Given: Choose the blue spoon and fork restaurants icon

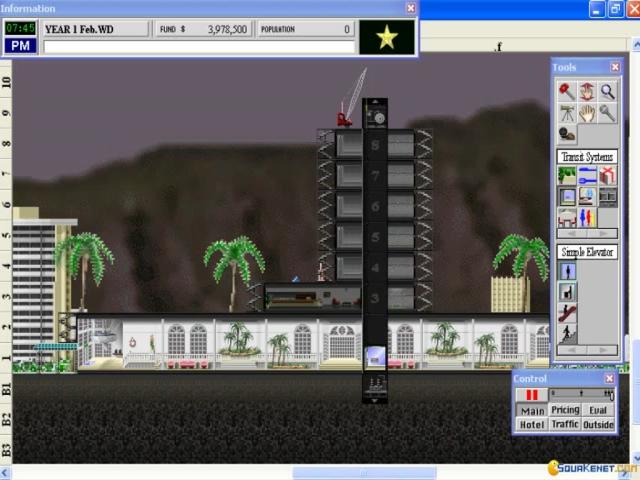Looking at the screenshot, I should 587,176.
